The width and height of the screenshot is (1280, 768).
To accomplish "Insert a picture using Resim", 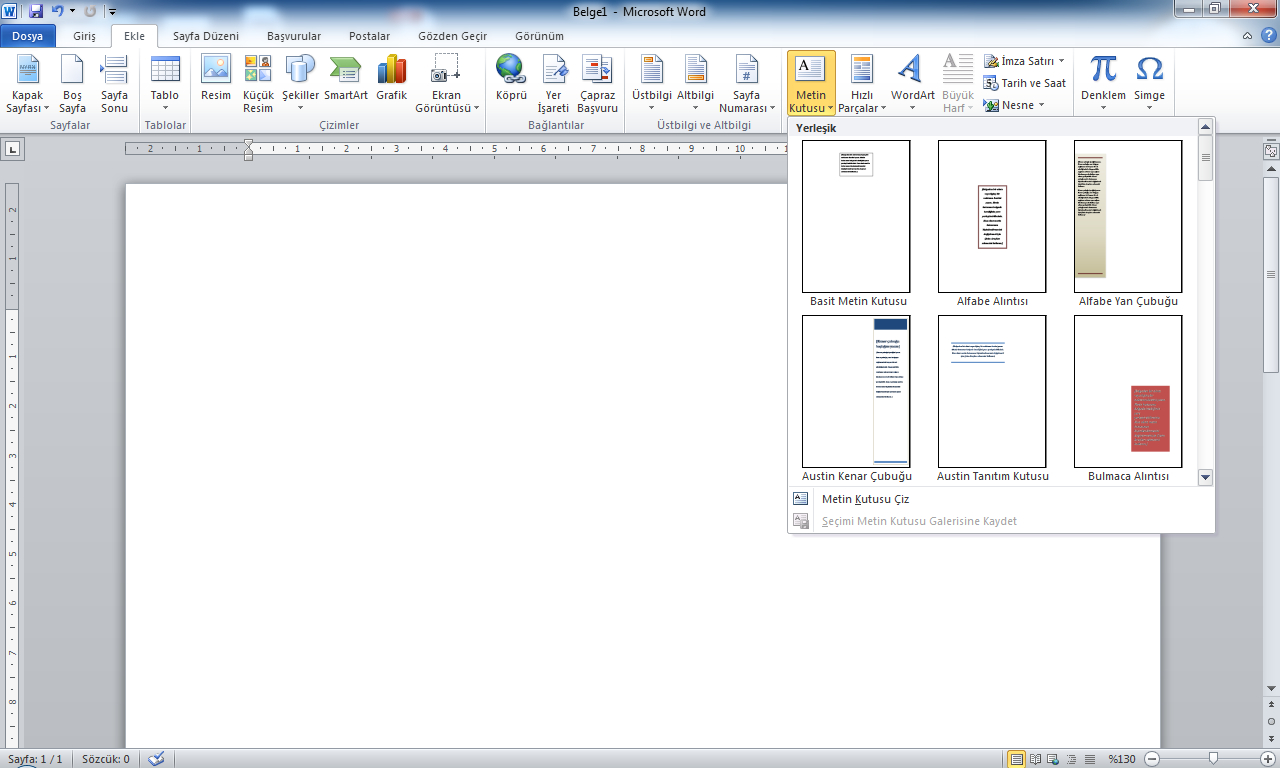I will pyautogui.click(x=216, y=84).
